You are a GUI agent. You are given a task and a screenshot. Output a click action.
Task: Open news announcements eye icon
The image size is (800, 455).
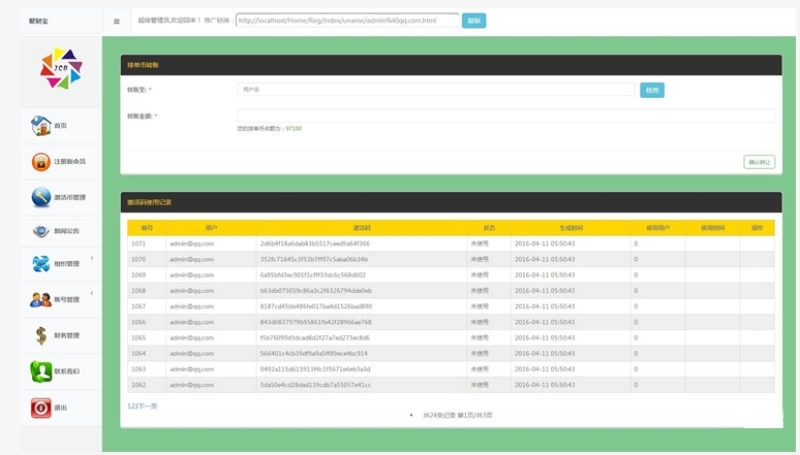pos(41,231)
